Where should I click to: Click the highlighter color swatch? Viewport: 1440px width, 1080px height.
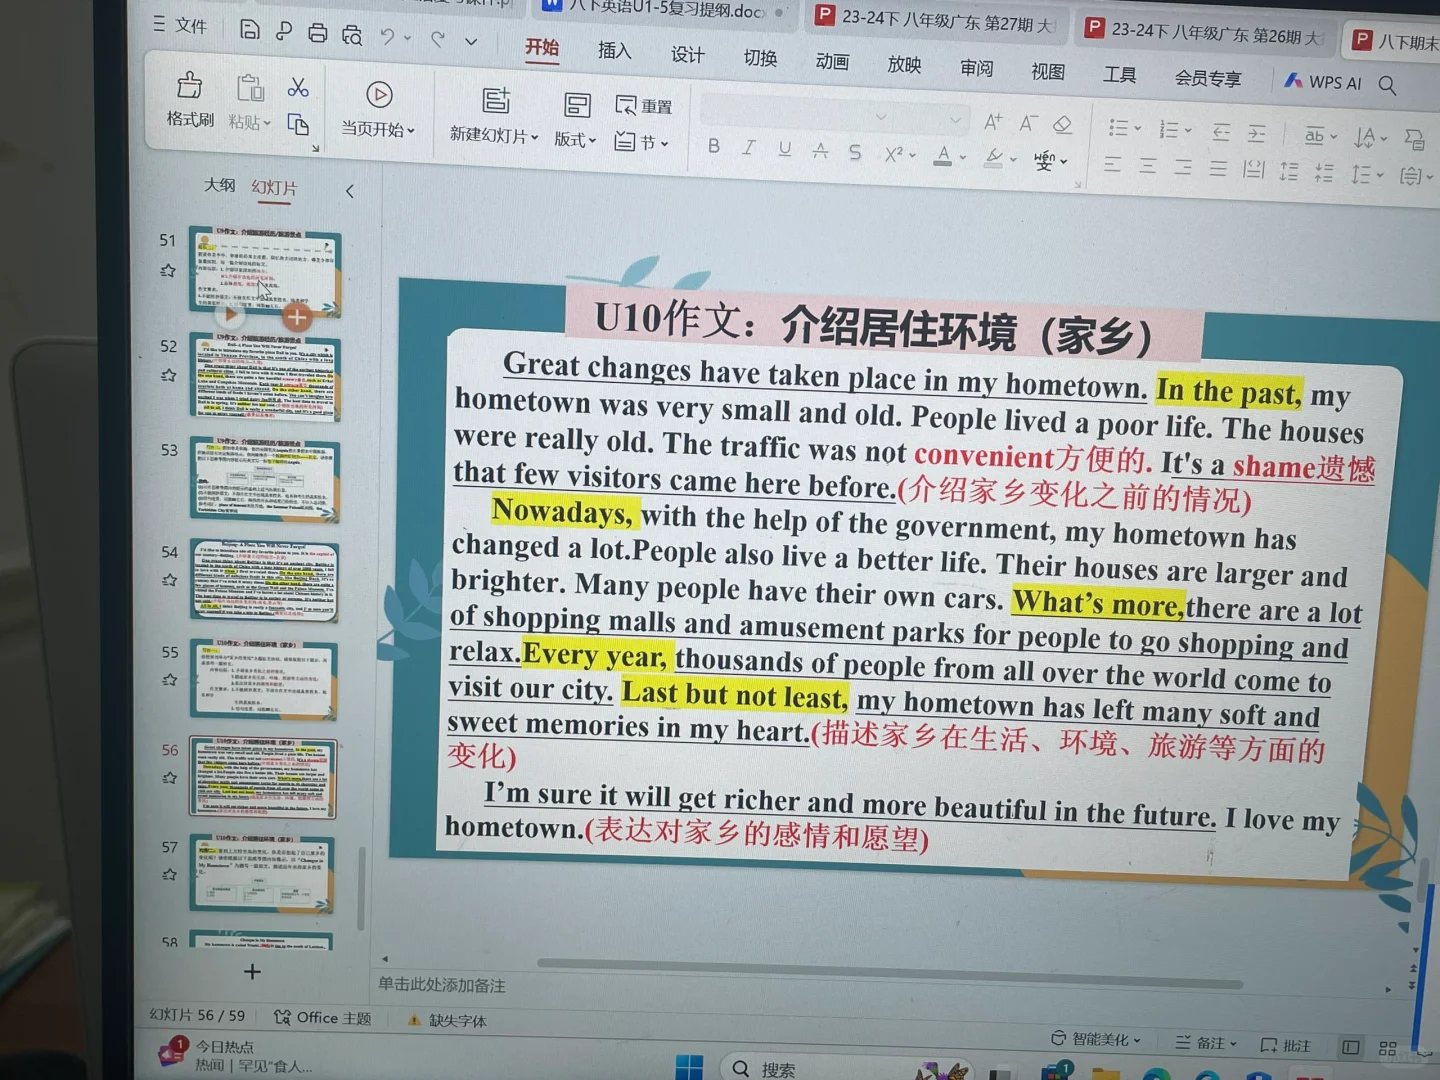993,158
